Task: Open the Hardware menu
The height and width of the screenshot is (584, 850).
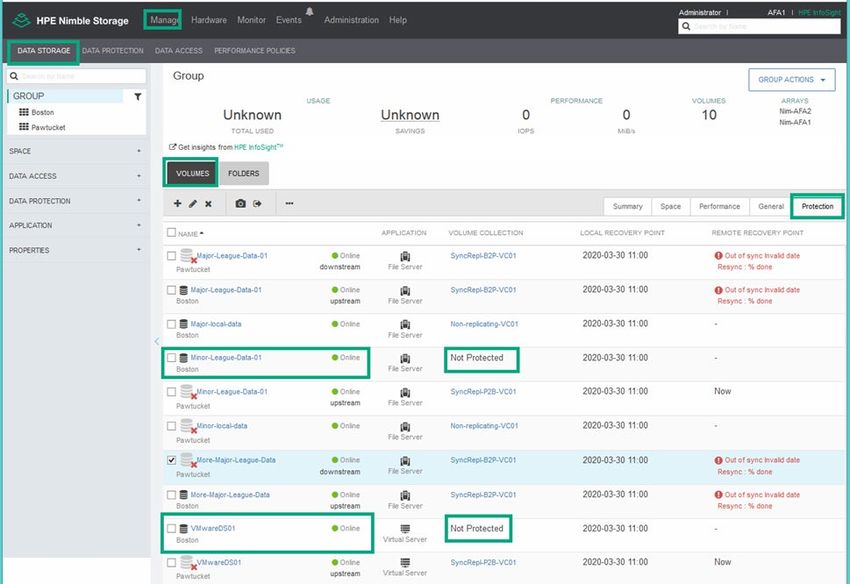Action: [209, 20]
